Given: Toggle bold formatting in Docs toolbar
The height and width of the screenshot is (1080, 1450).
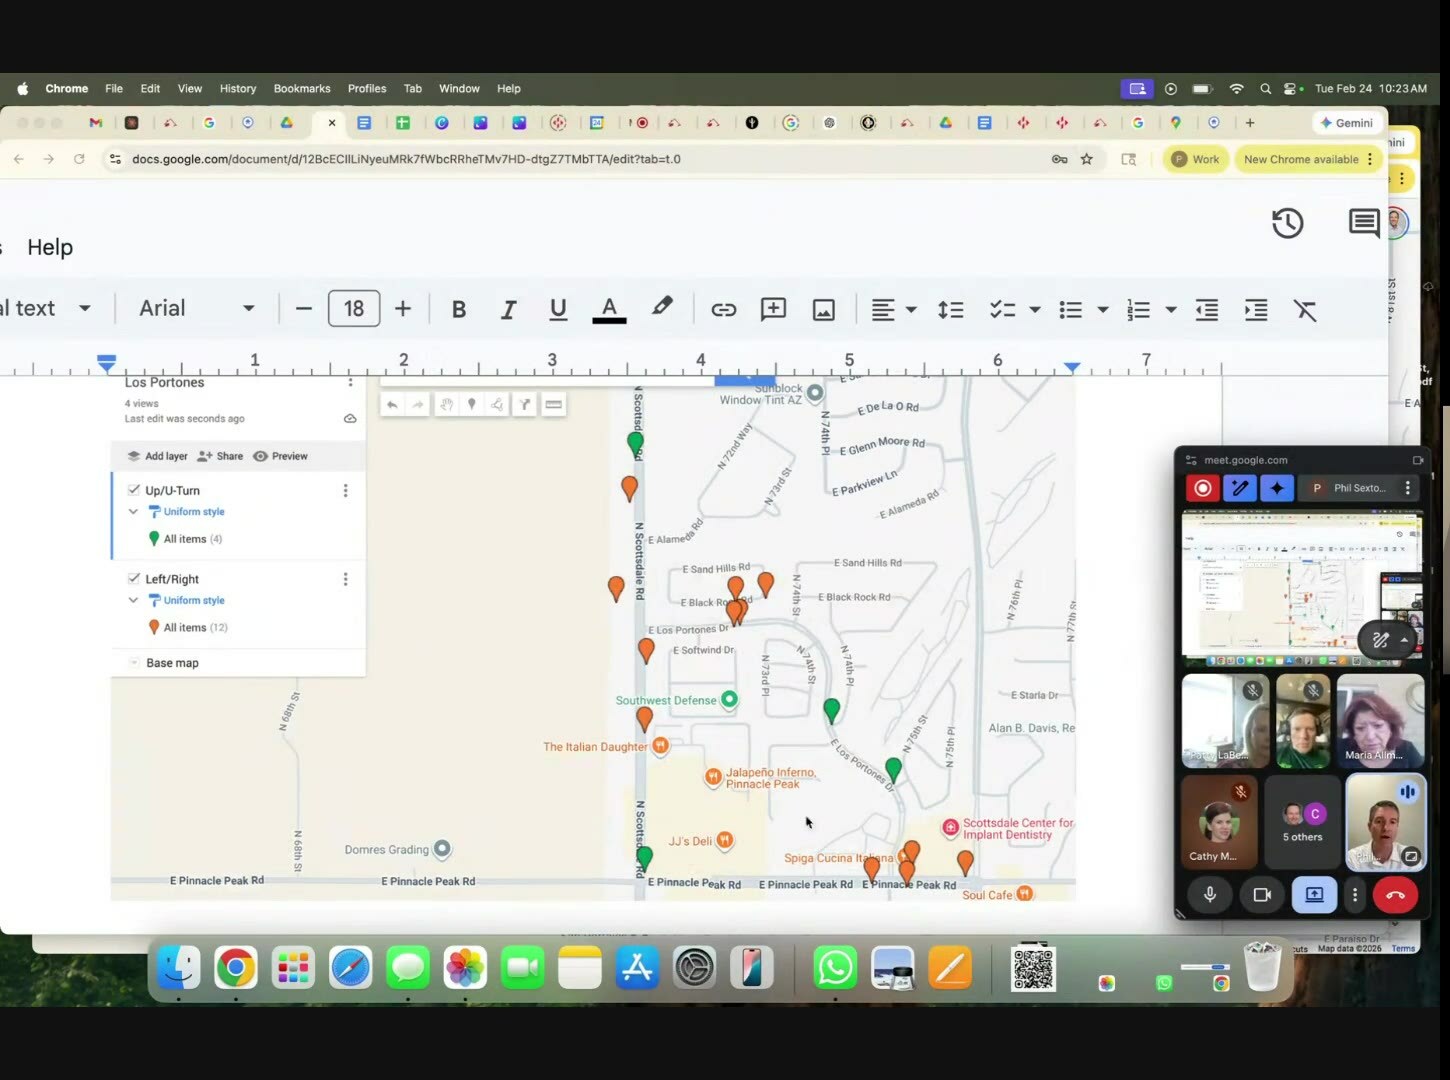Looking at the screenshot, I should click(459, 310).
